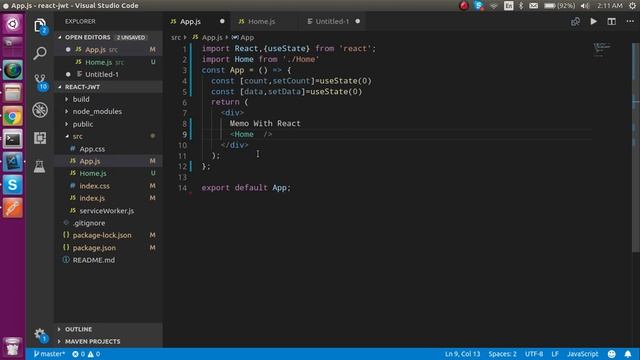Open system power cog in top bar

tap(632, 6)
